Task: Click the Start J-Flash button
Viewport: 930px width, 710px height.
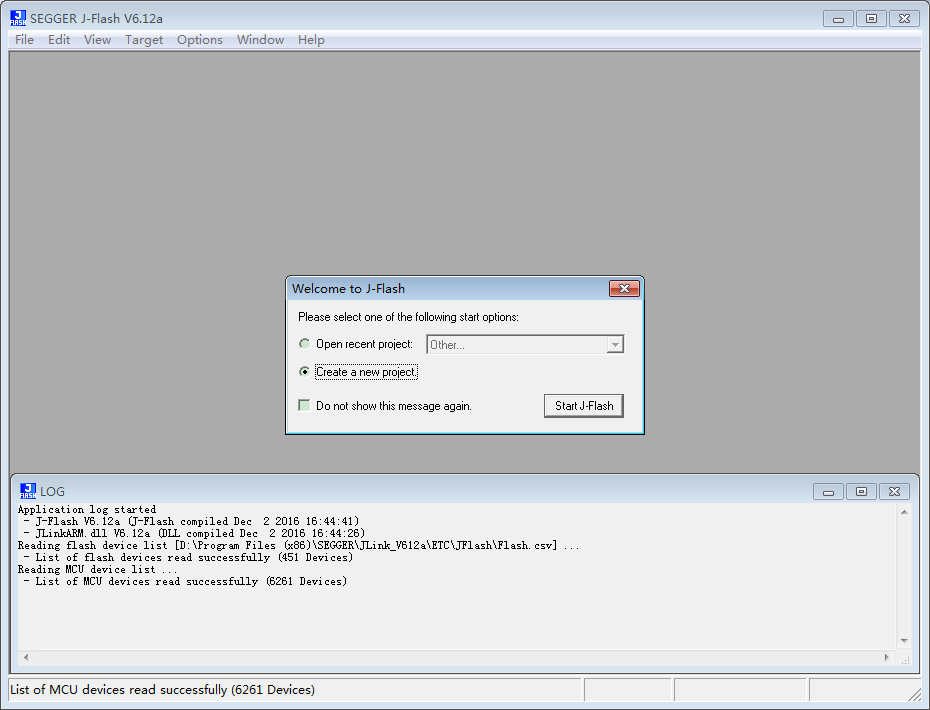Action: pos(584,406)
